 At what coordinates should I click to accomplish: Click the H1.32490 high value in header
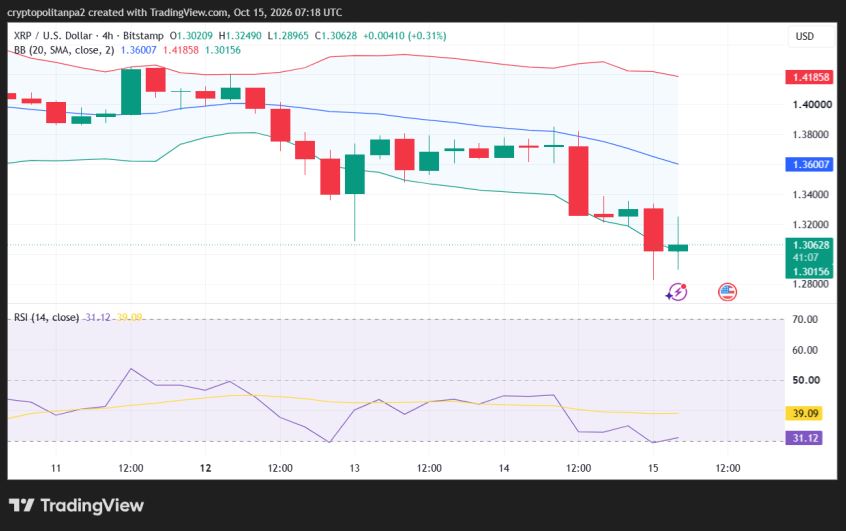[240, 36]
